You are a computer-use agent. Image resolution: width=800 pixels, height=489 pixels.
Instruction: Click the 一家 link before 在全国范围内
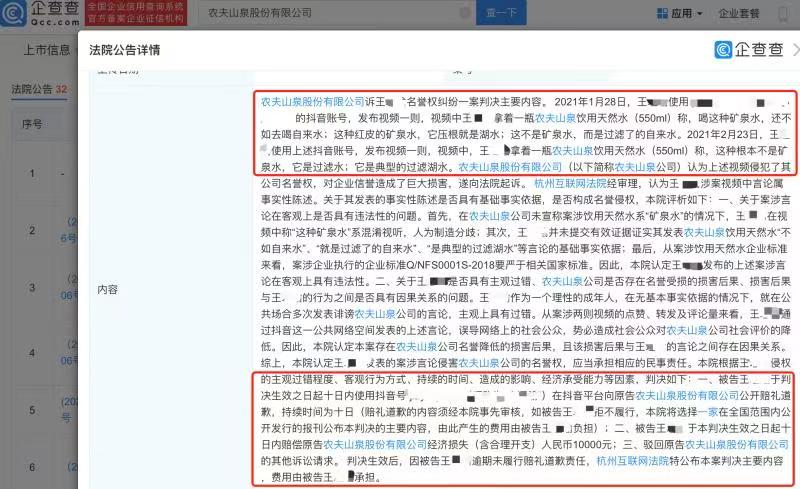708,412
